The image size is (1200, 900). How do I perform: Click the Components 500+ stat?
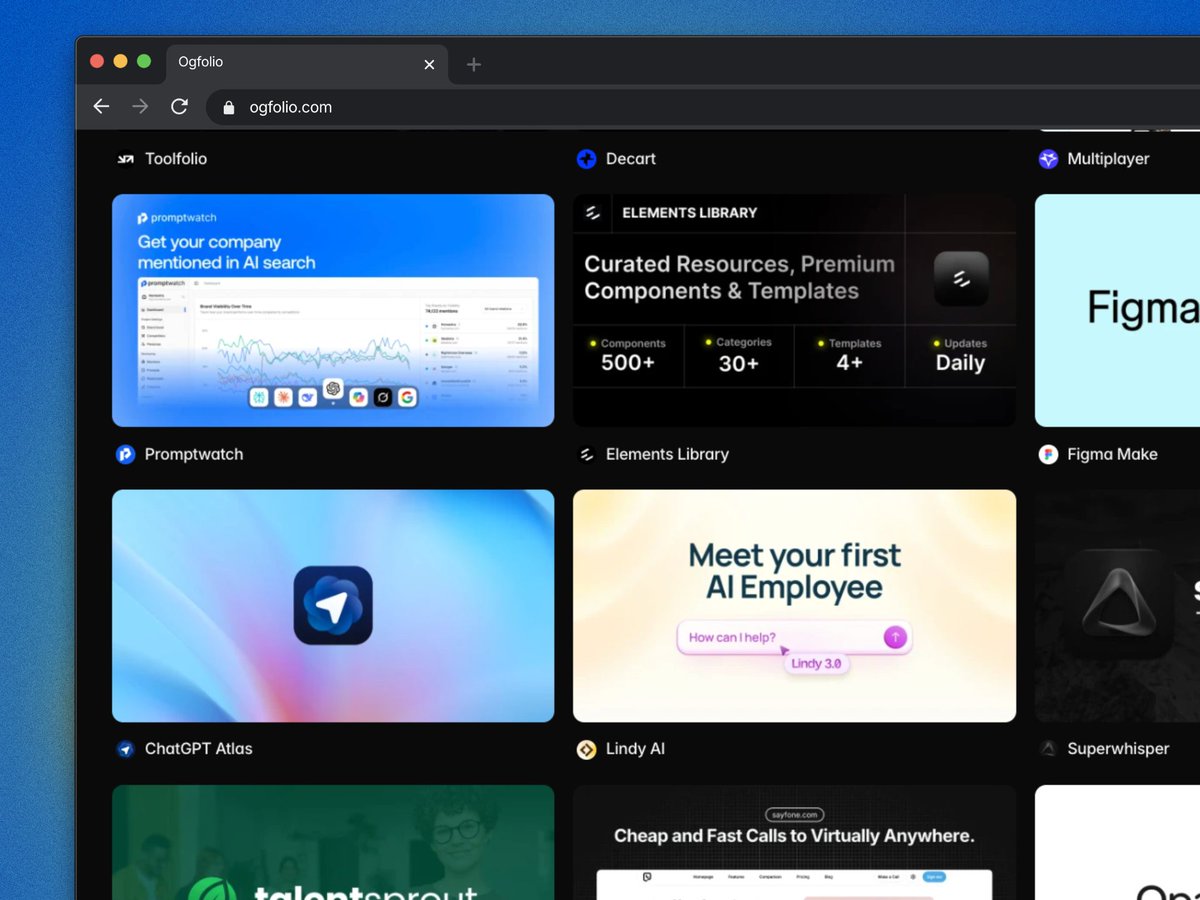628,354
